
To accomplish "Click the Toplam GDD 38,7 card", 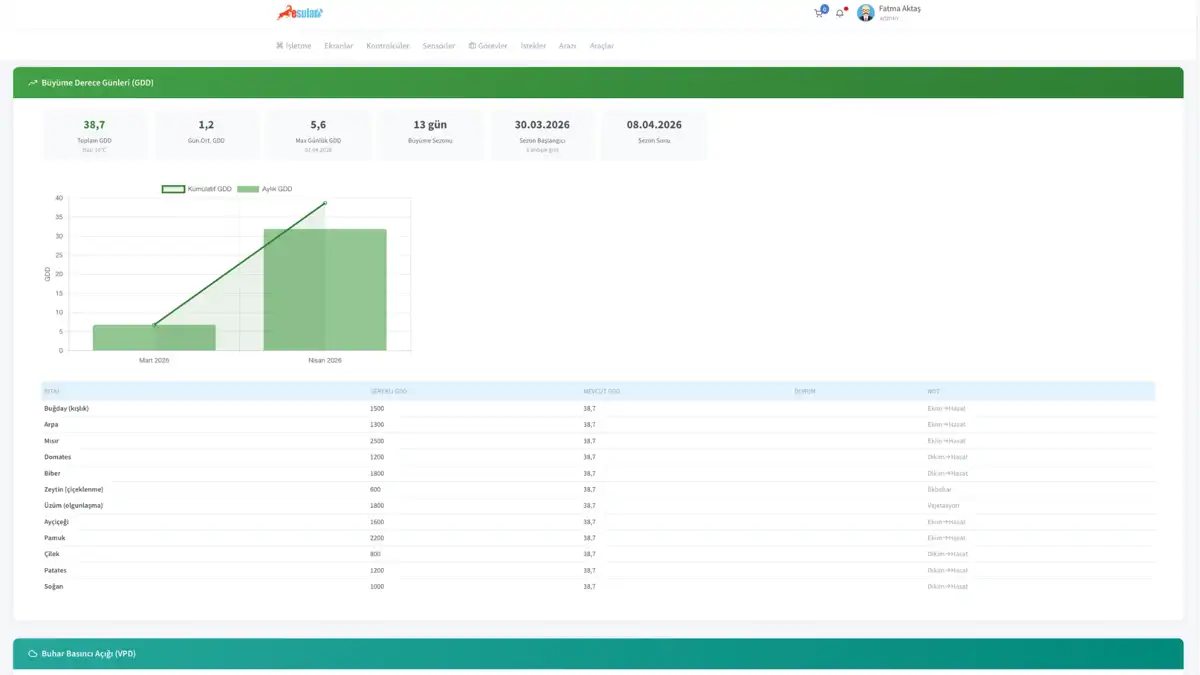I will tap(94, 134).
